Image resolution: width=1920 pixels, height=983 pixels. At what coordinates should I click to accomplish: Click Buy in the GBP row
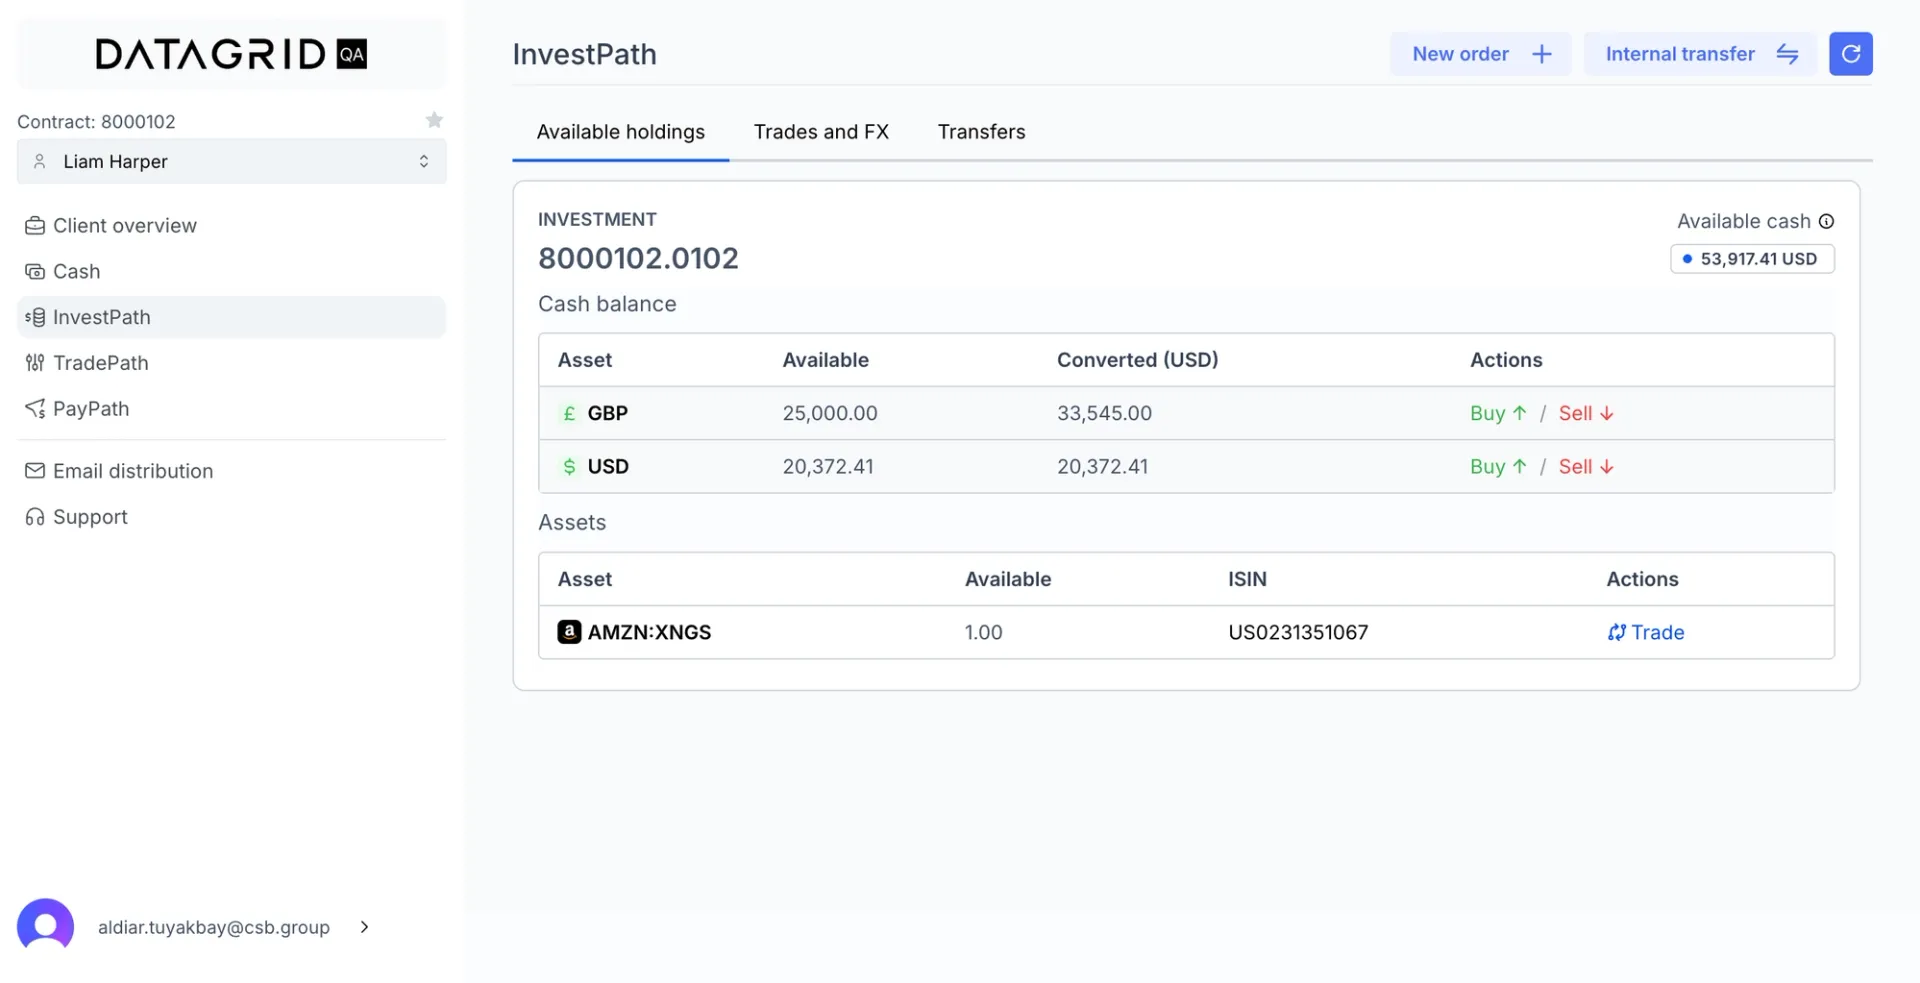(1498, 413)
